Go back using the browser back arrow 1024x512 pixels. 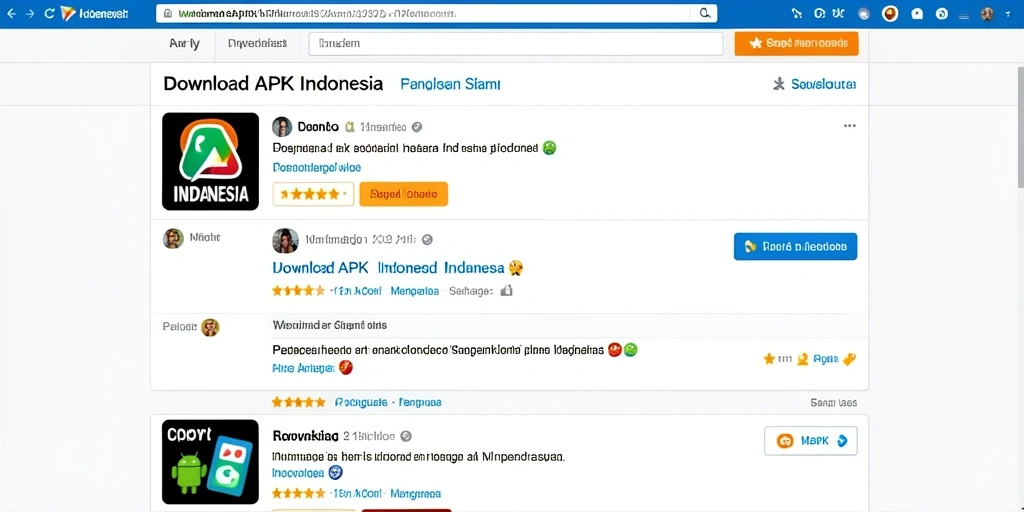coord(11,13)
